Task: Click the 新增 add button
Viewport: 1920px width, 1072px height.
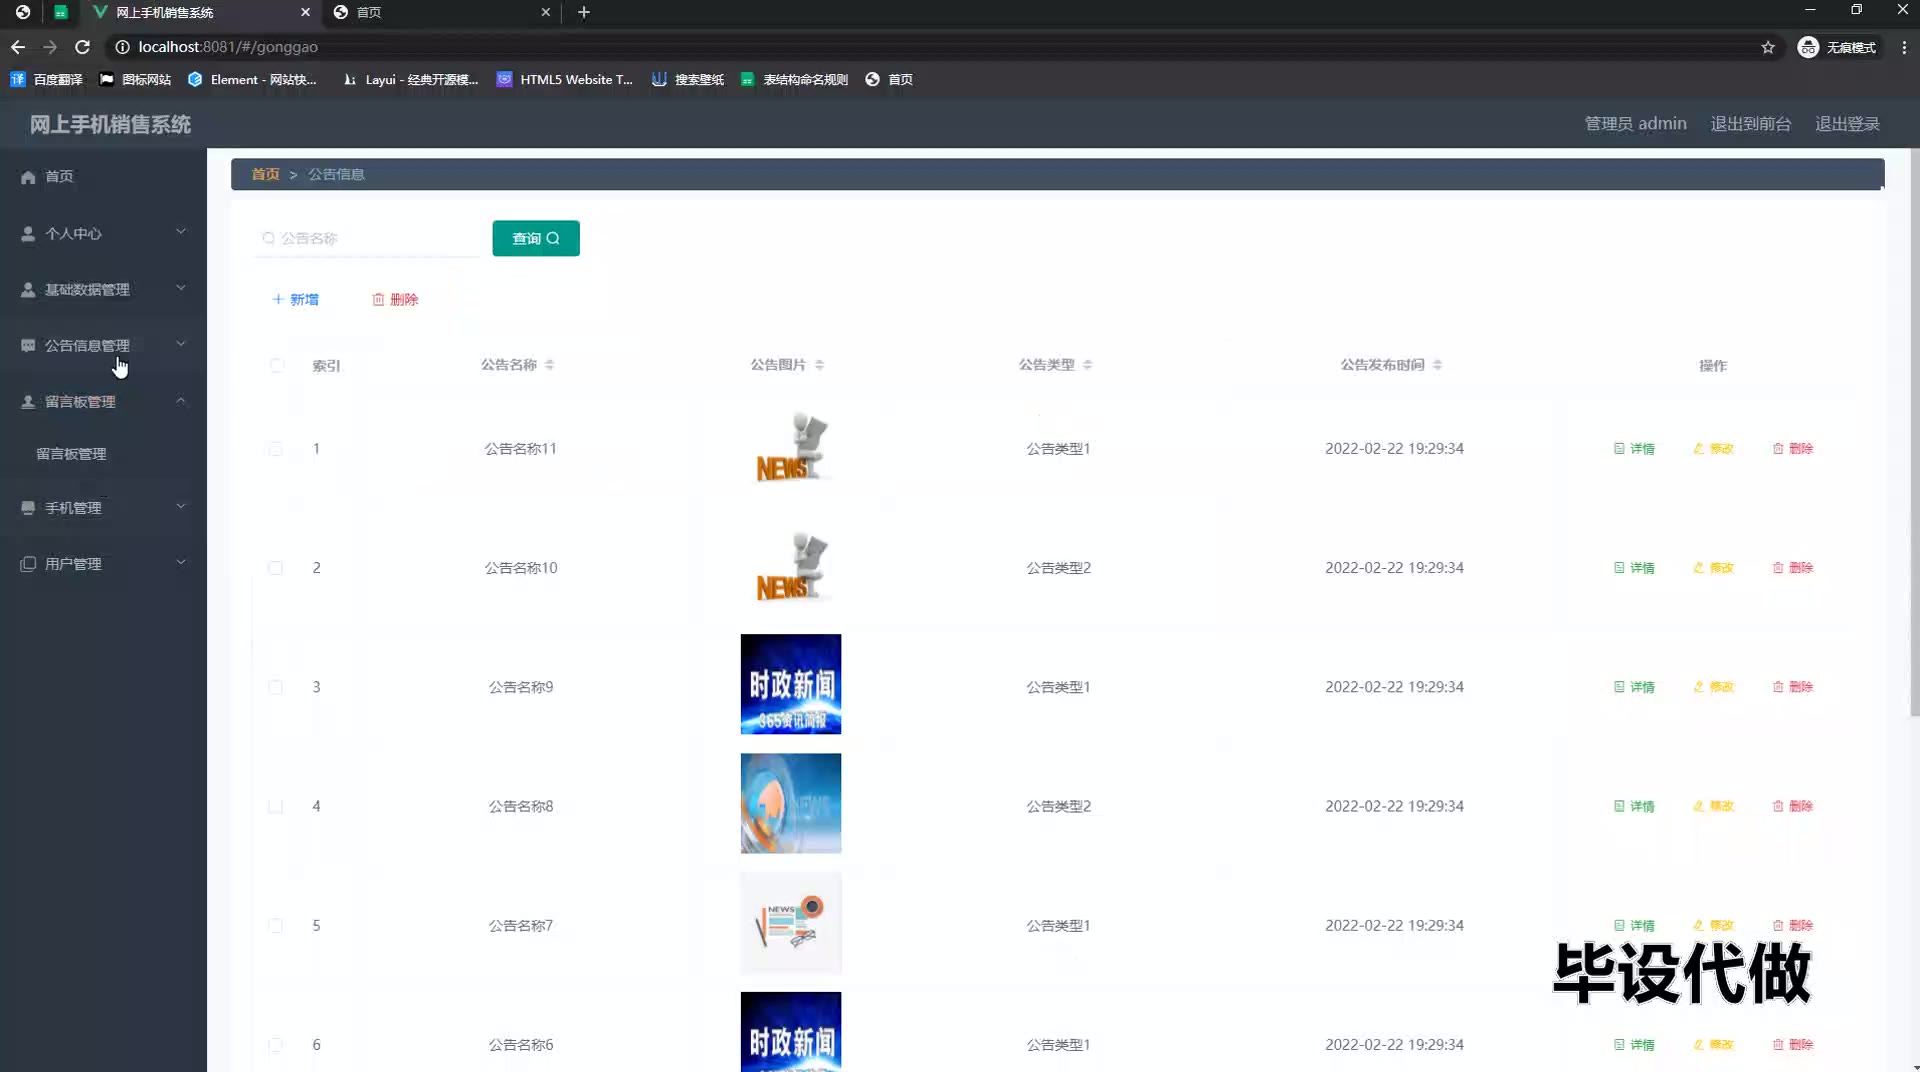Action: click(295, 299)
